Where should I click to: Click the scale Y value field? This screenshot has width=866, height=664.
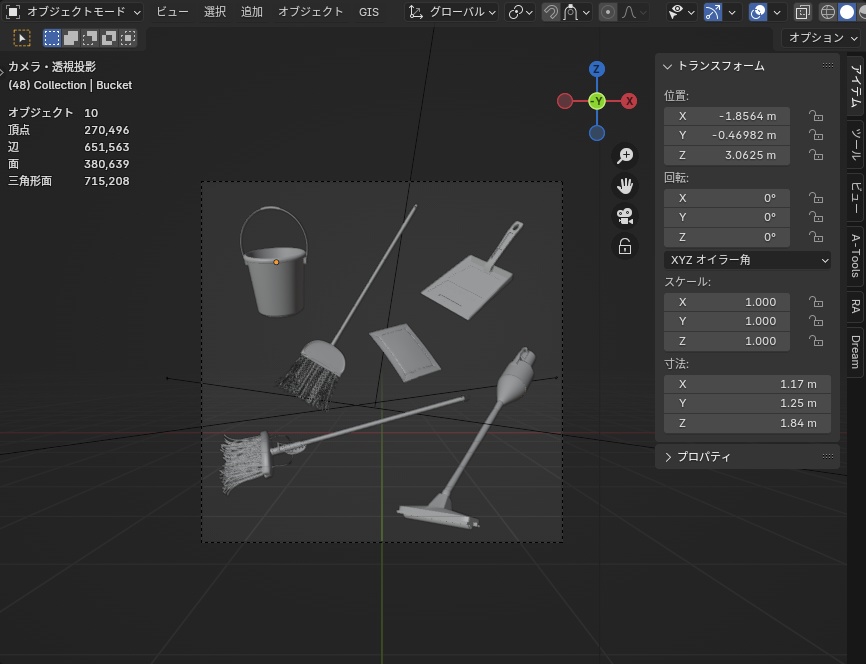coord(727,321)
